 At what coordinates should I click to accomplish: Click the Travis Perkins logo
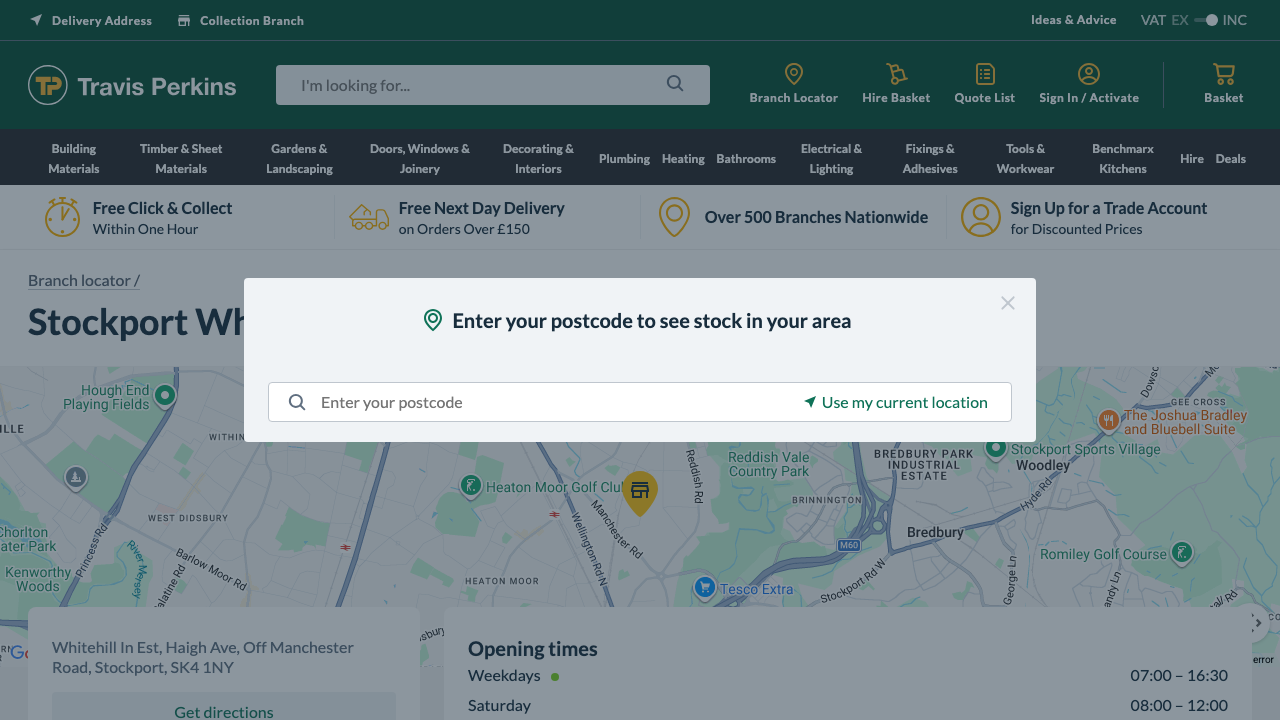click(x=132, y=86)
